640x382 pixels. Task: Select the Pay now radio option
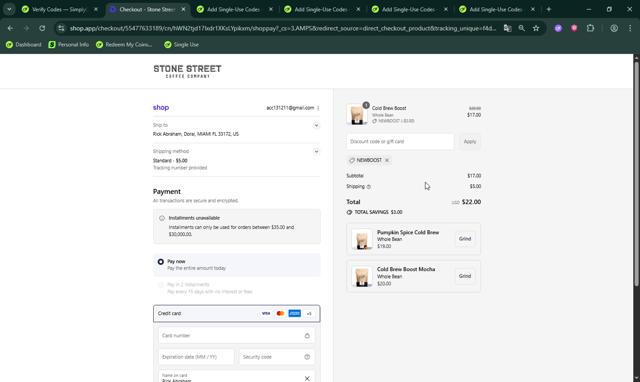point(161,262)
